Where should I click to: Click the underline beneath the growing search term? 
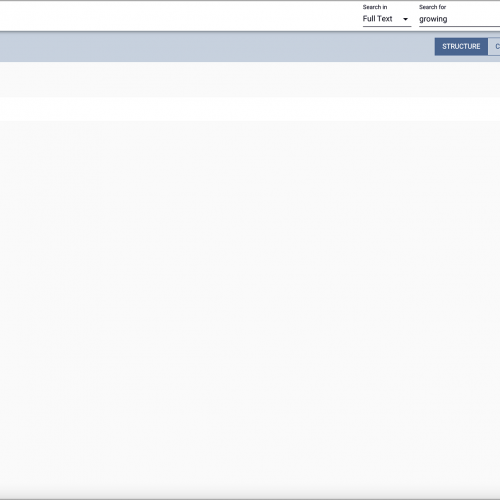click(459, 26)
